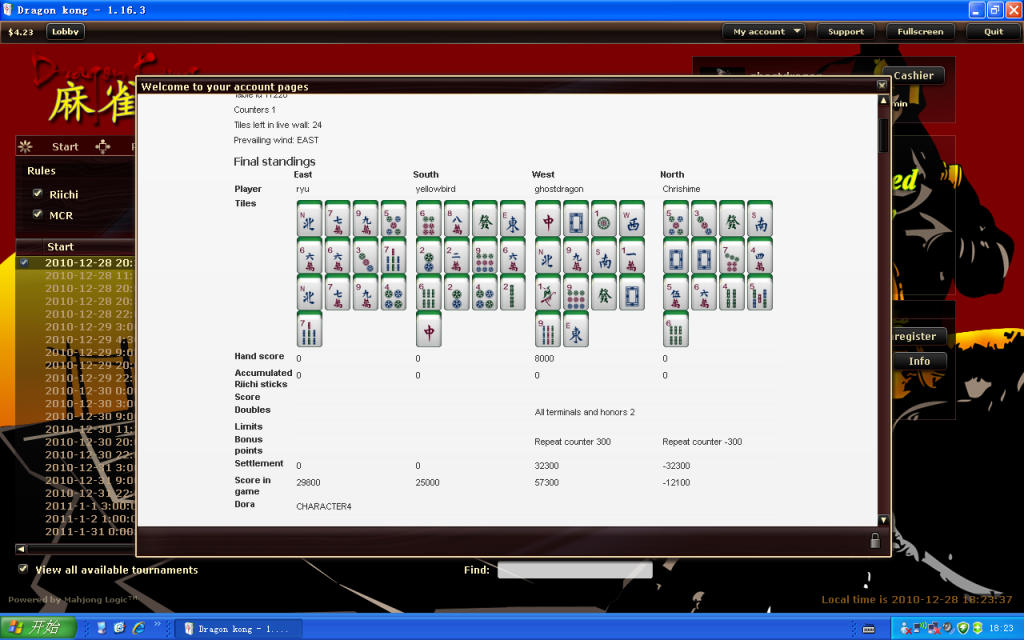The width and height of the screenshot is (1024, 640).
Task: Click Chrishime's 7-dot tile
Action: click(732, 256)
